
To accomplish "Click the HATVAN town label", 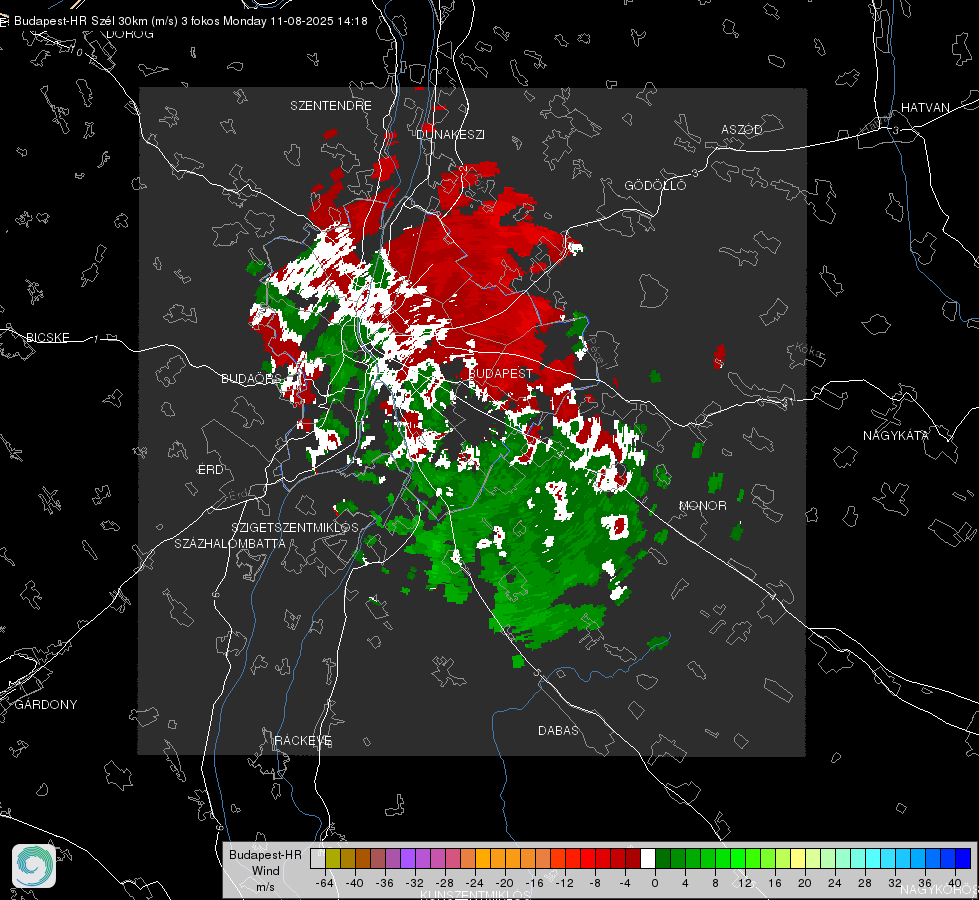I will click(925, 107).
